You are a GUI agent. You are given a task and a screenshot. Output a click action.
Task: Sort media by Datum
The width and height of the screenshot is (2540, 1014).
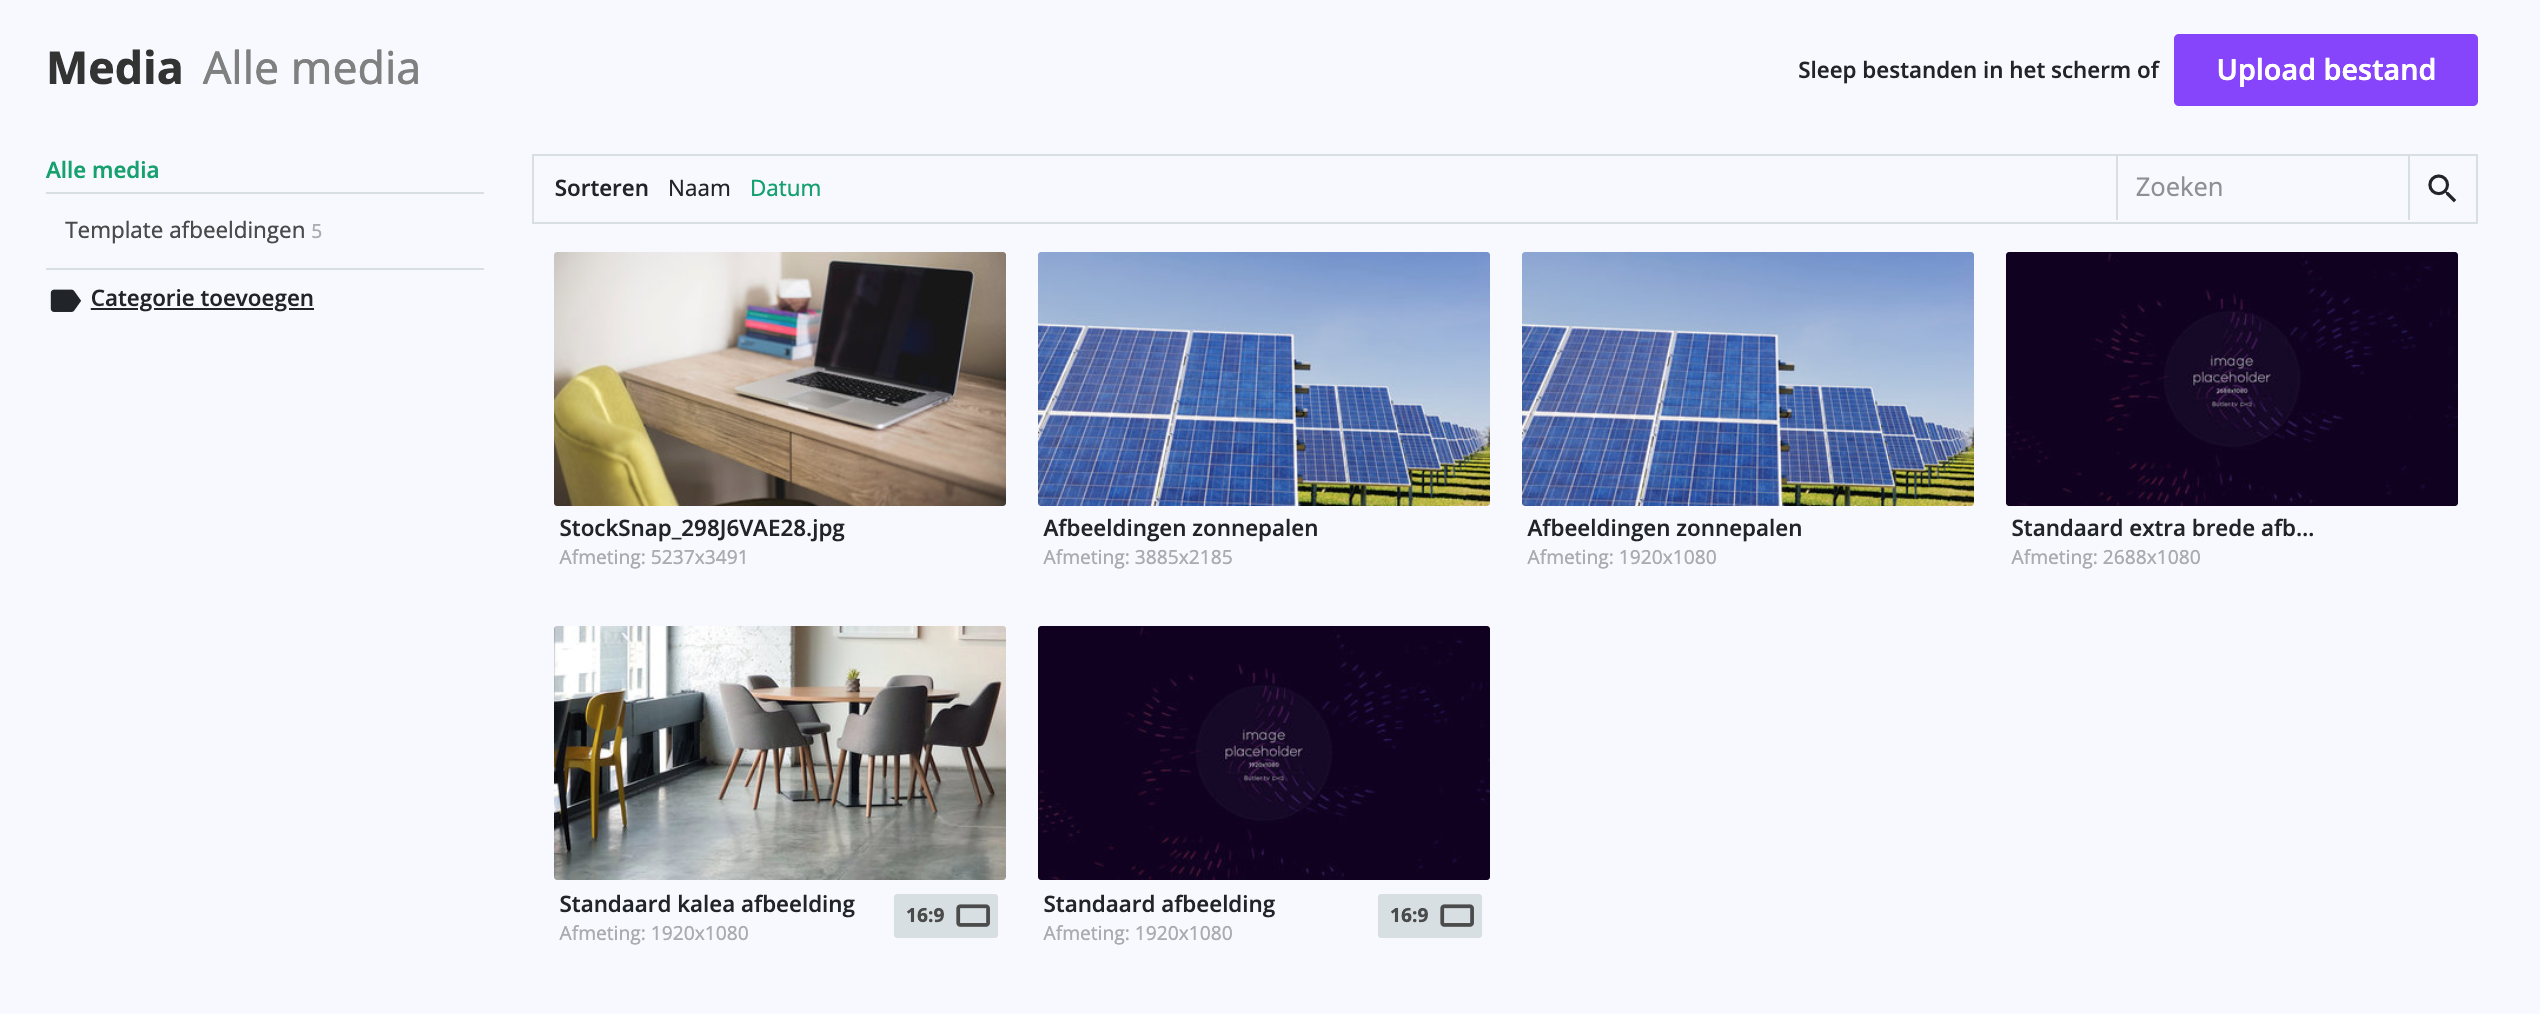tap(785, 188)
